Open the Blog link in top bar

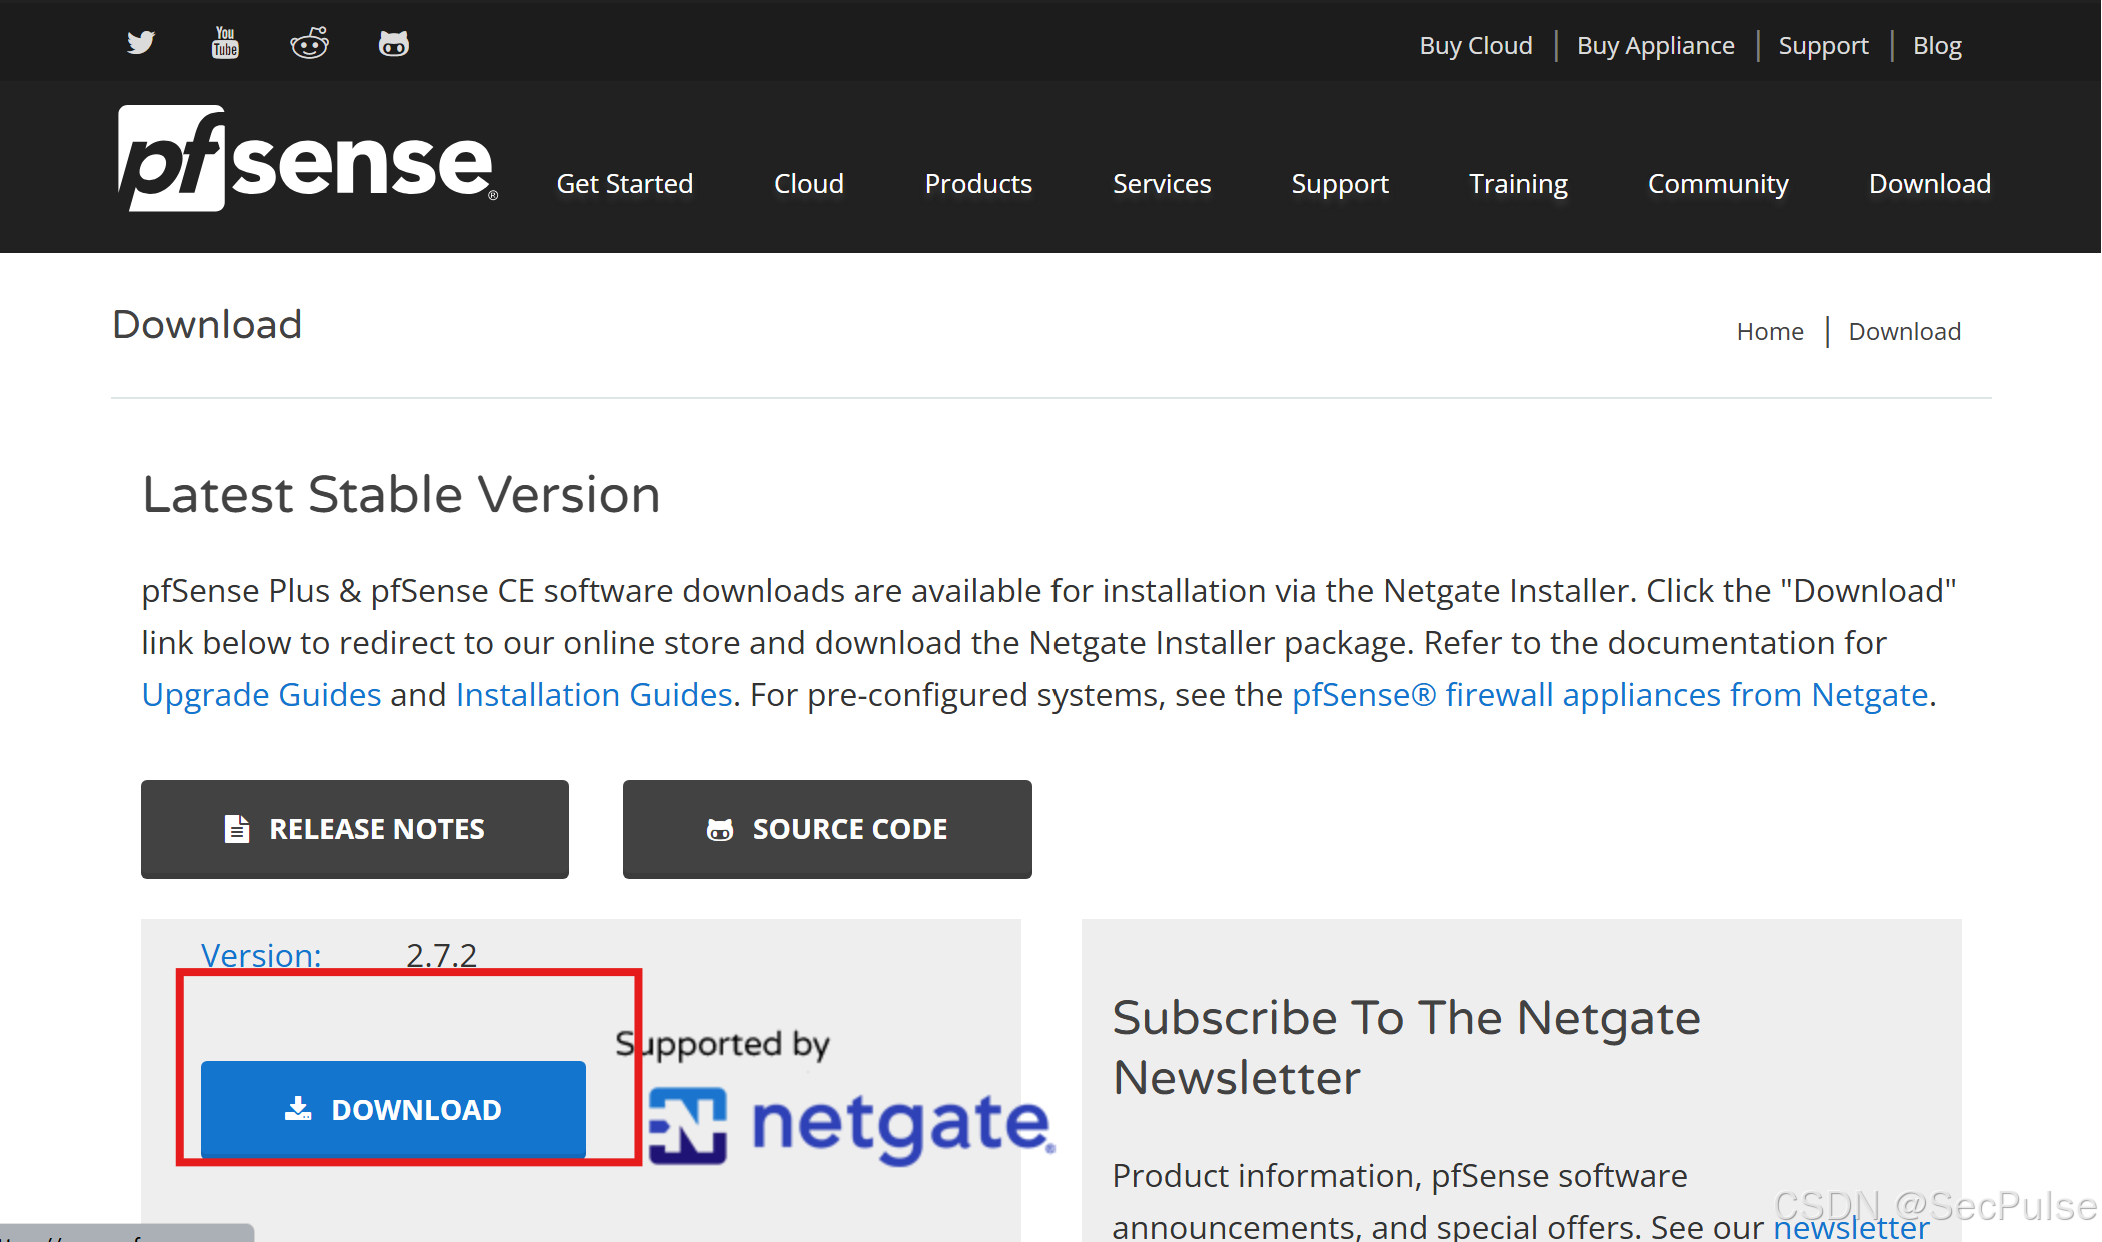click(1936, 46)
